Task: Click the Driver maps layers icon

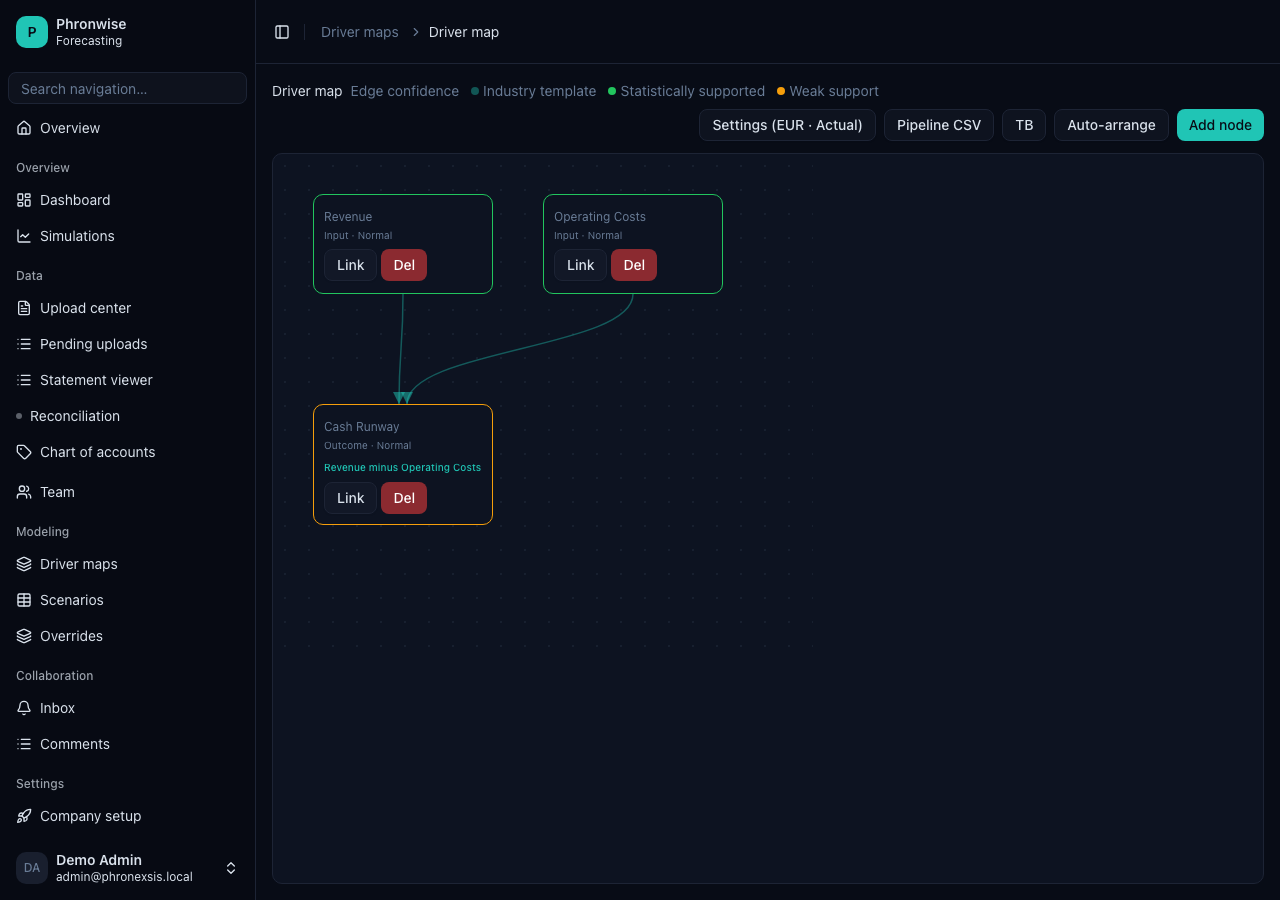Action: pos(24,564)
